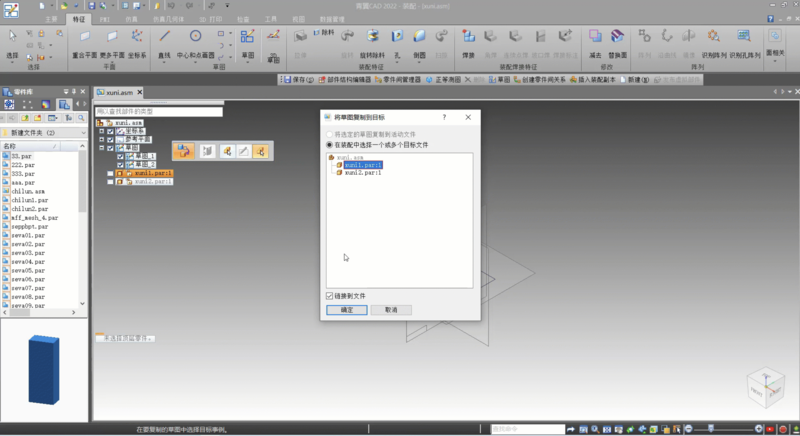
Task: Open the 新建文件夹 (2) folder dropdown
Action: 83,132
